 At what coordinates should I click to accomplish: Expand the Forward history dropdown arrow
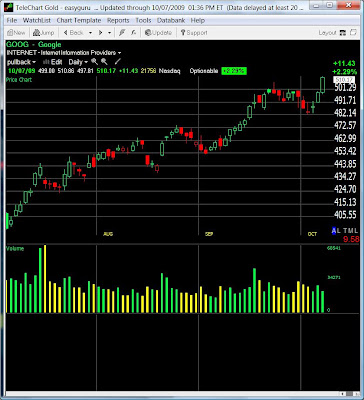click(x=109, y=33)
